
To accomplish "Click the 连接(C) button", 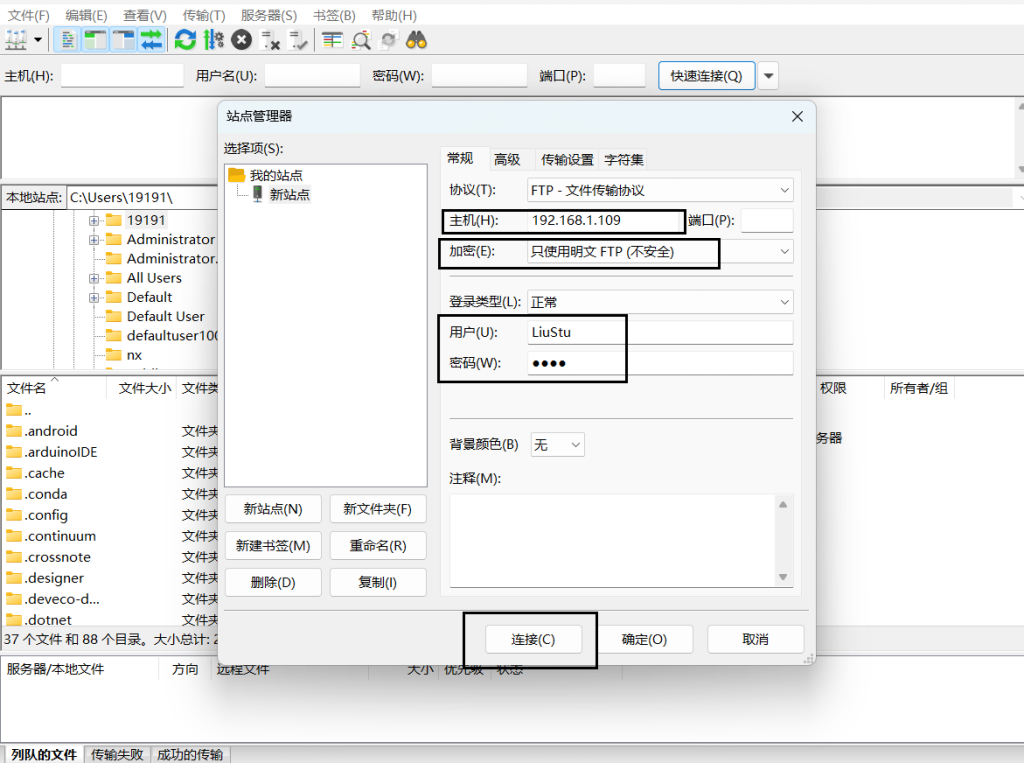I will tap(533, 639).
